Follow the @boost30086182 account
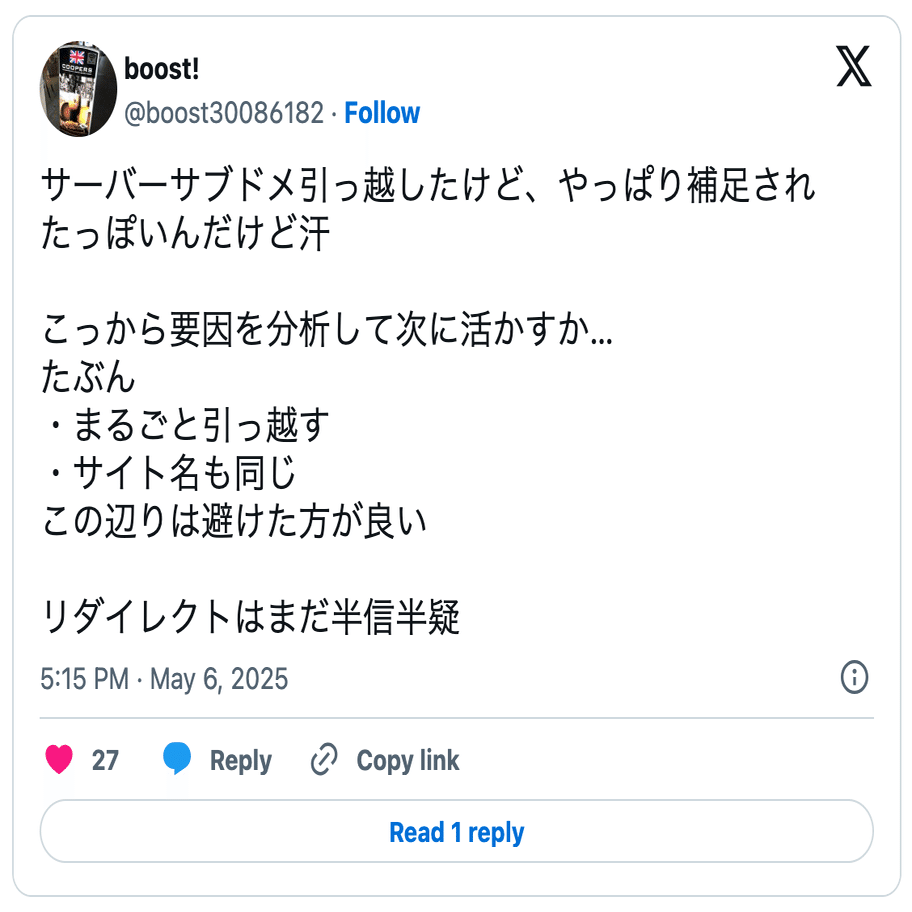 pos(382,113)
